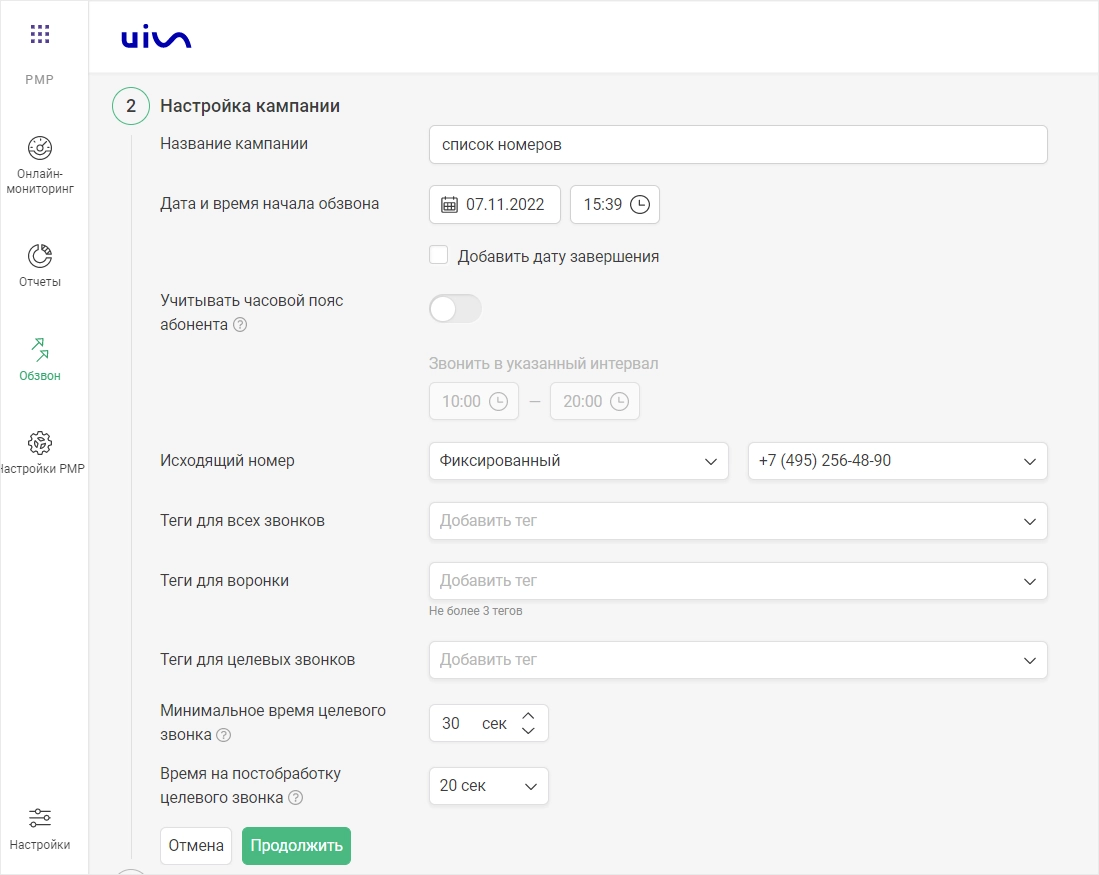
Task: Check Добавить дату завершения checkbox
Action: coord(439,255)
